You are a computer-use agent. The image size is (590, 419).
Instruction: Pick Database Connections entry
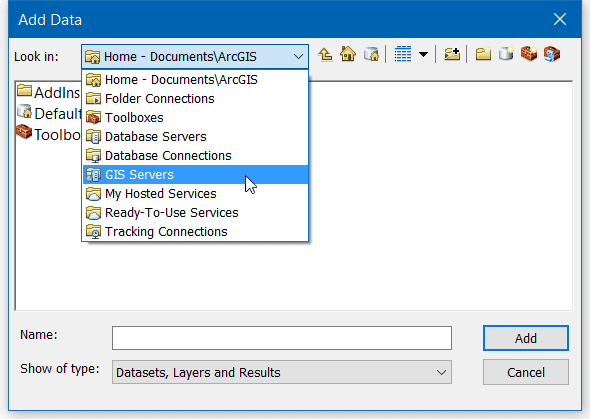[x=195, y=155]
